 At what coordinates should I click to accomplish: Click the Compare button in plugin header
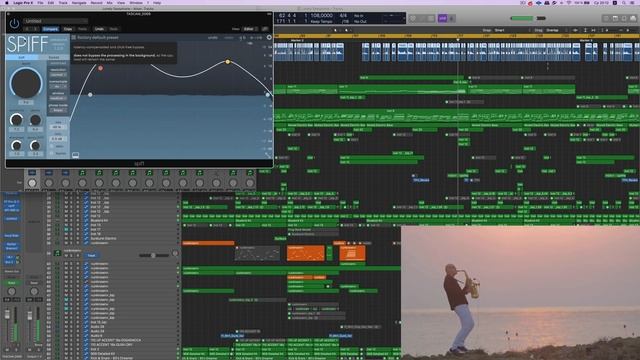pyautogui.click(x=51, y=29)
